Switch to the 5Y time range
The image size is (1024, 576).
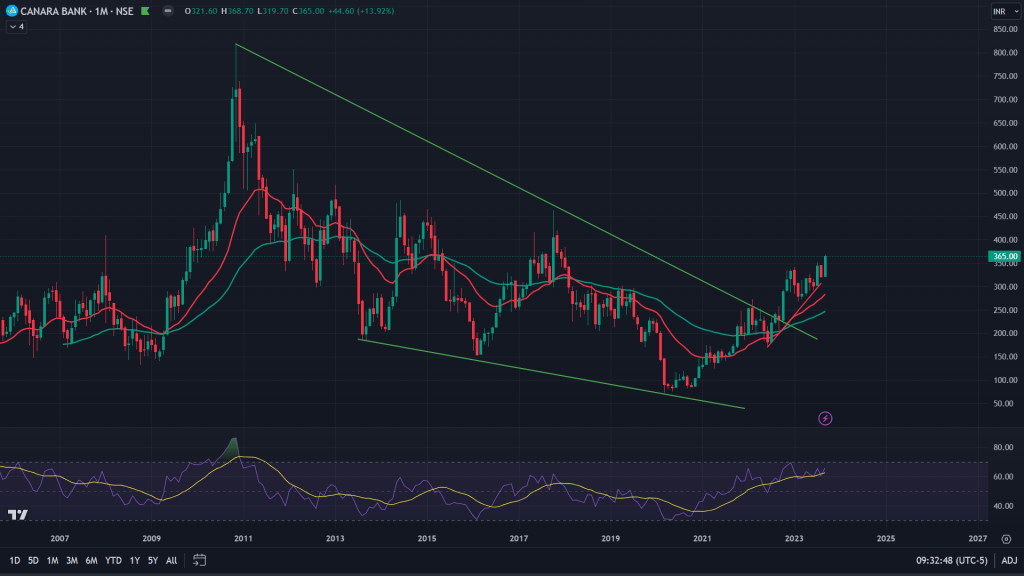coord(153,560)
